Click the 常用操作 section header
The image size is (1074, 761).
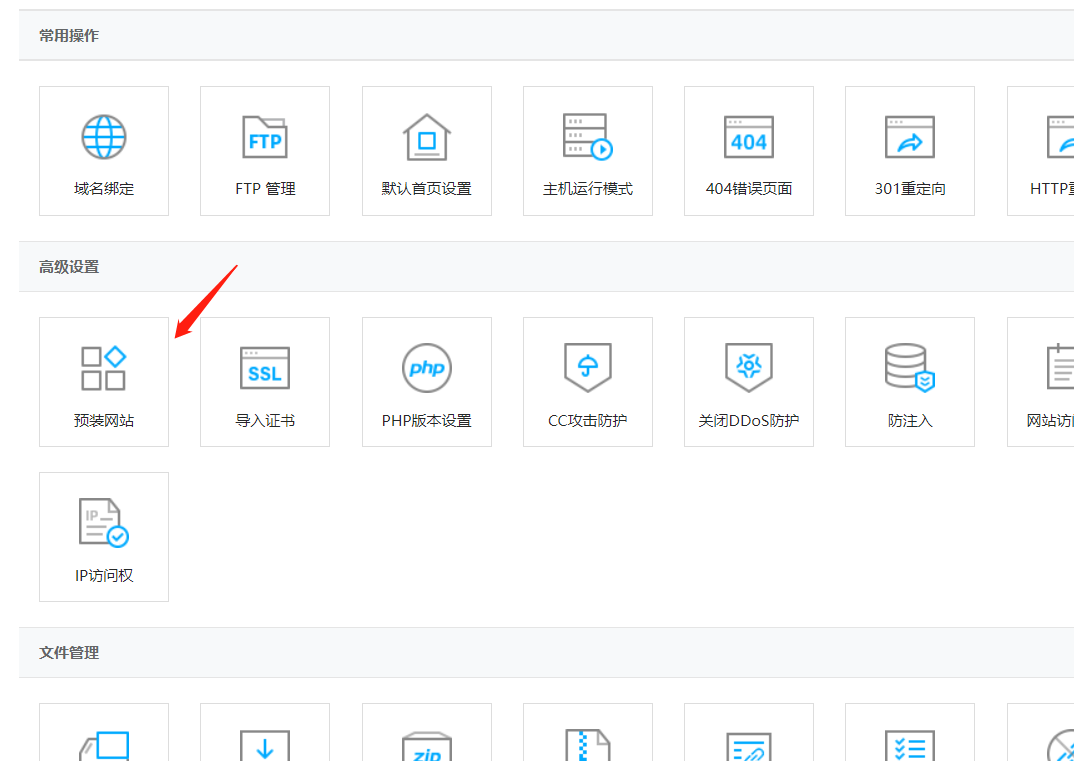coord(69,36)
